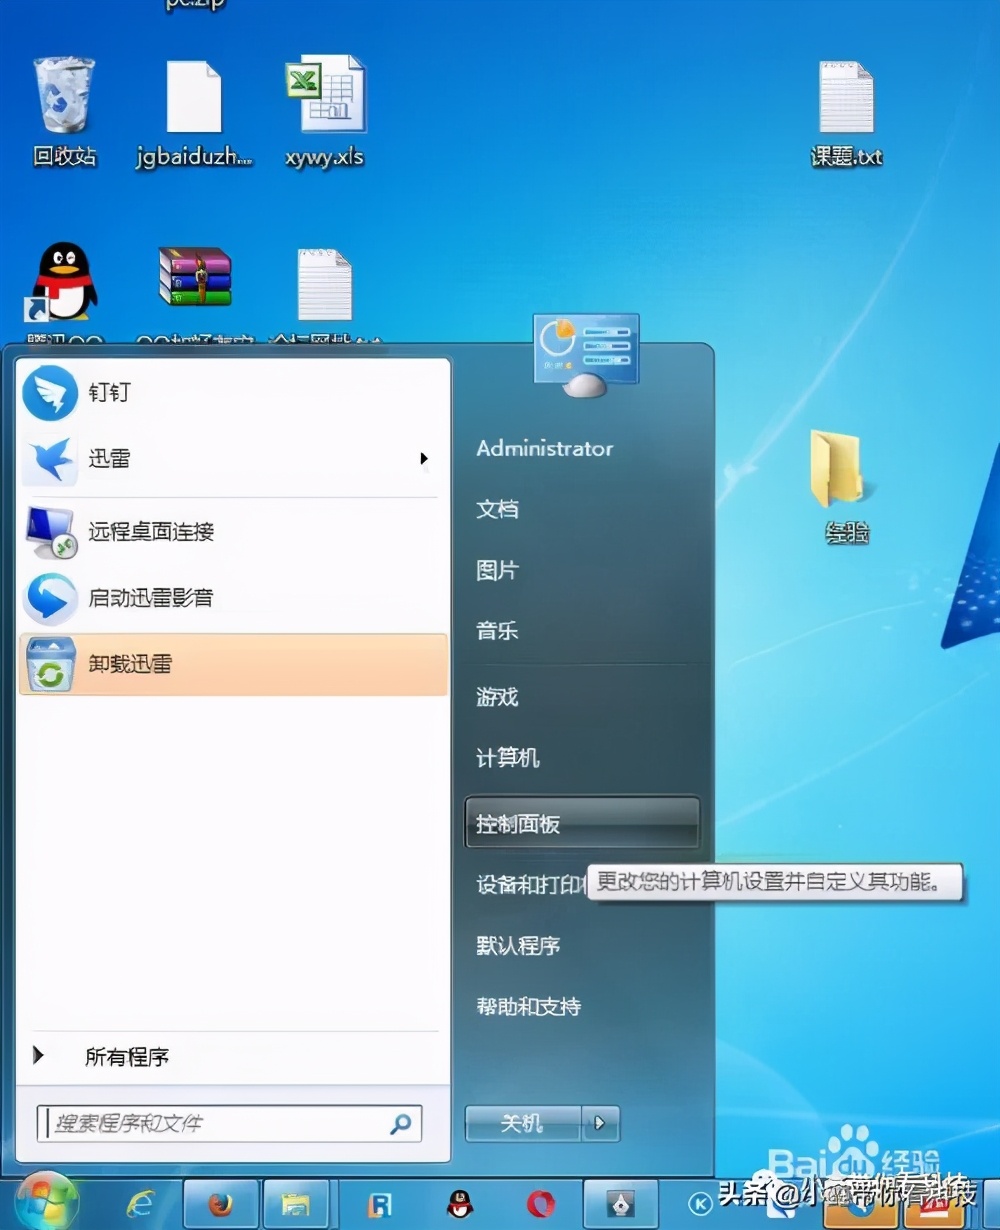The image size is (1000, 1230).
Task: Select 卸载迅雷 to uninstall Thunder
Action: pos(130,664)
